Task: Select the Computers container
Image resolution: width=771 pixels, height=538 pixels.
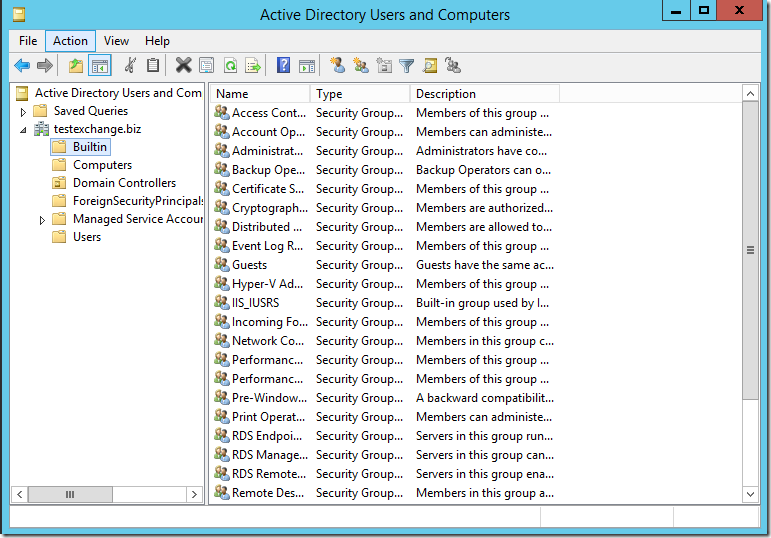Action: pyautogui.click(x=102, y=165)
